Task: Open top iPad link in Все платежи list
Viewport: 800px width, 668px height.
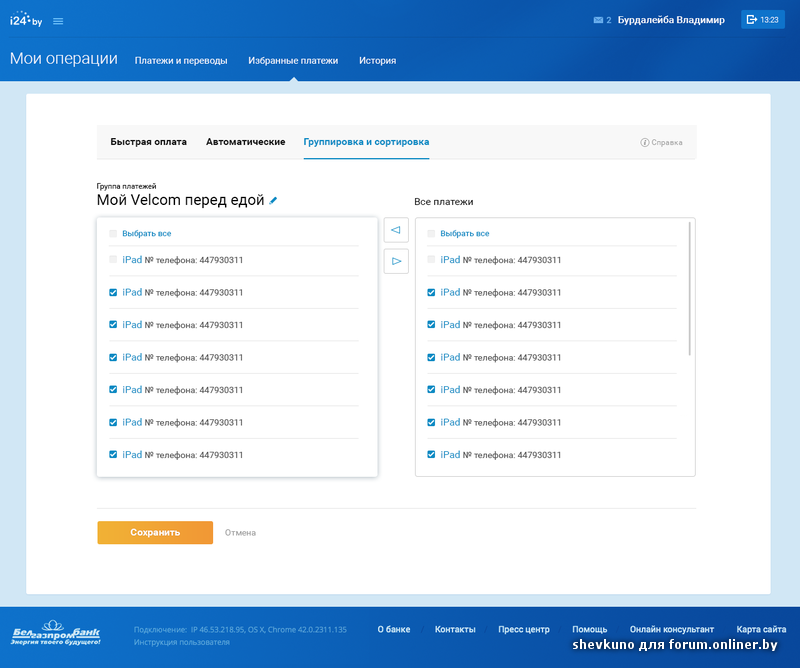Action: [451, 260]
